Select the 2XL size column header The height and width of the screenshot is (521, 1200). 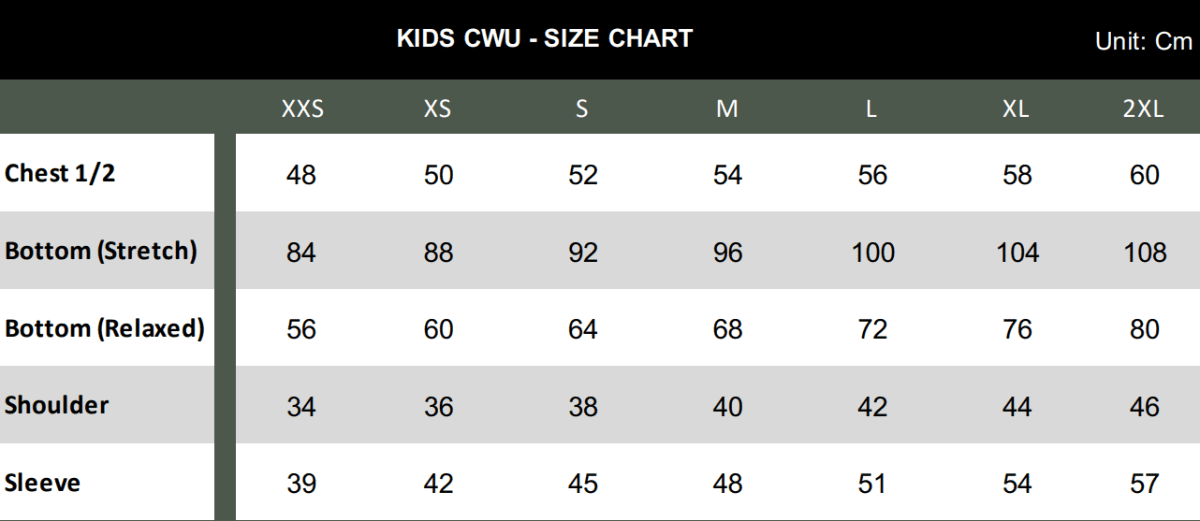pyautogui.click(x=1143, y=110)
